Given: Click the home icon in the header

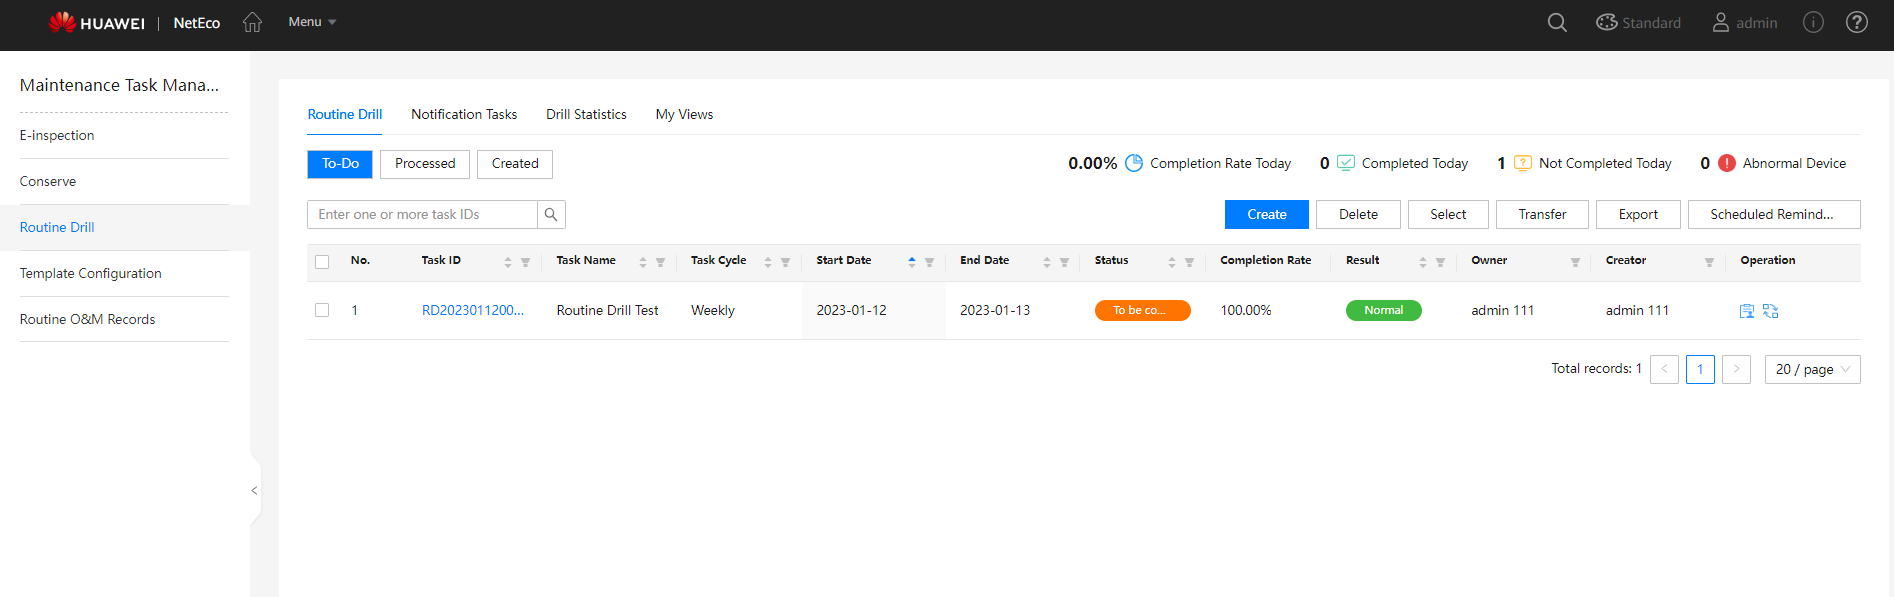Looking at the screenshot, I should [252, 22].
